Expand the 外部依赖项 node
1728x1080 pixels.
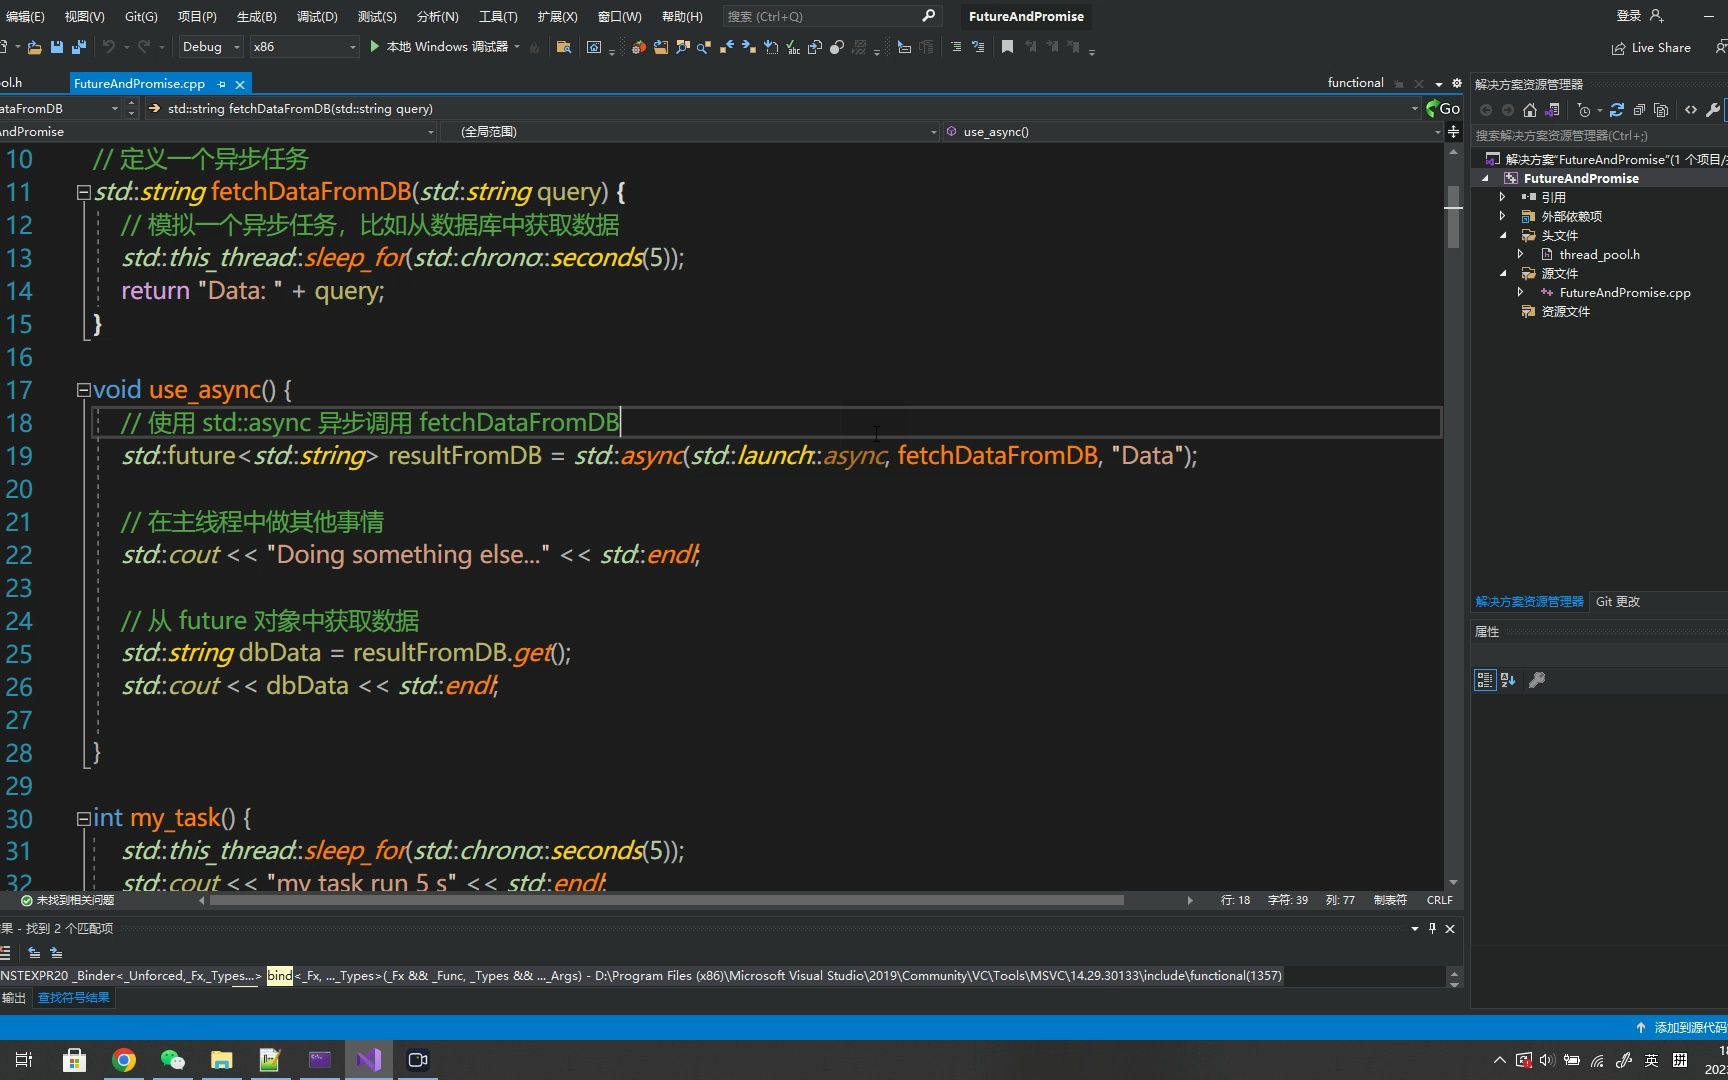coord(1502,216)
